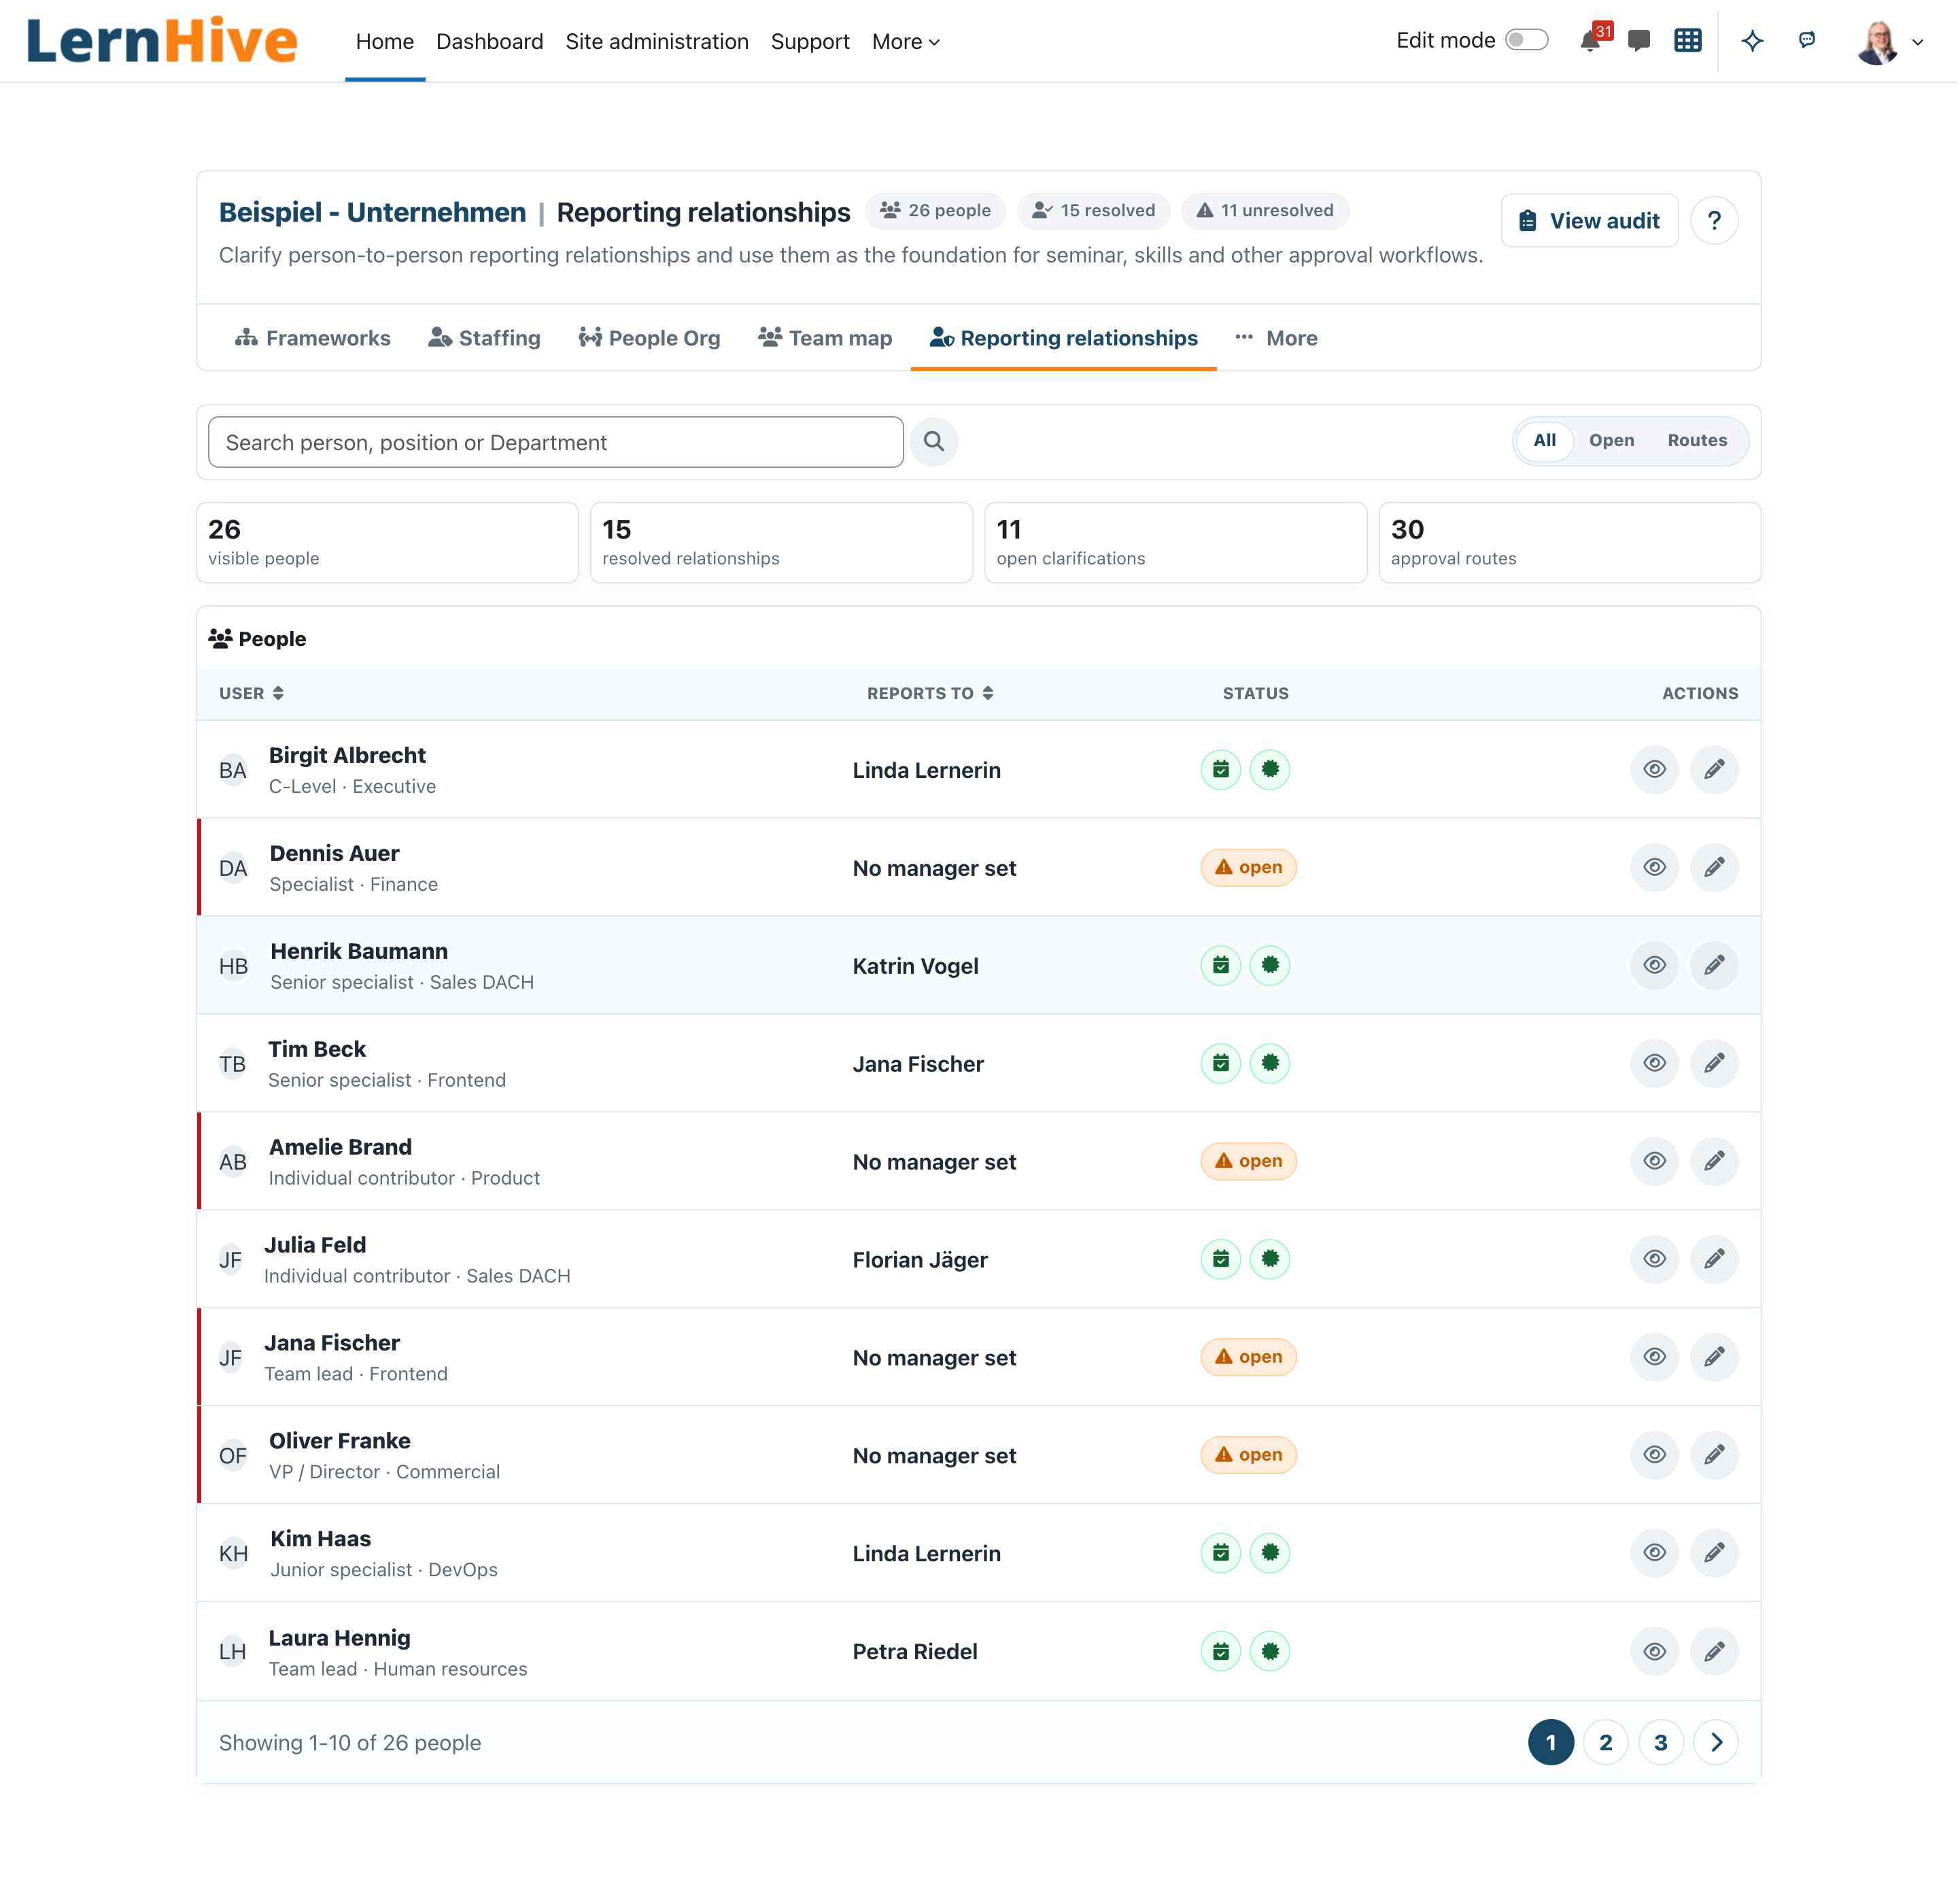1958x1904 pixels.
Task: Edit Birgit Albrecht's reporting relationship pencil
Action: [1713, 769]
